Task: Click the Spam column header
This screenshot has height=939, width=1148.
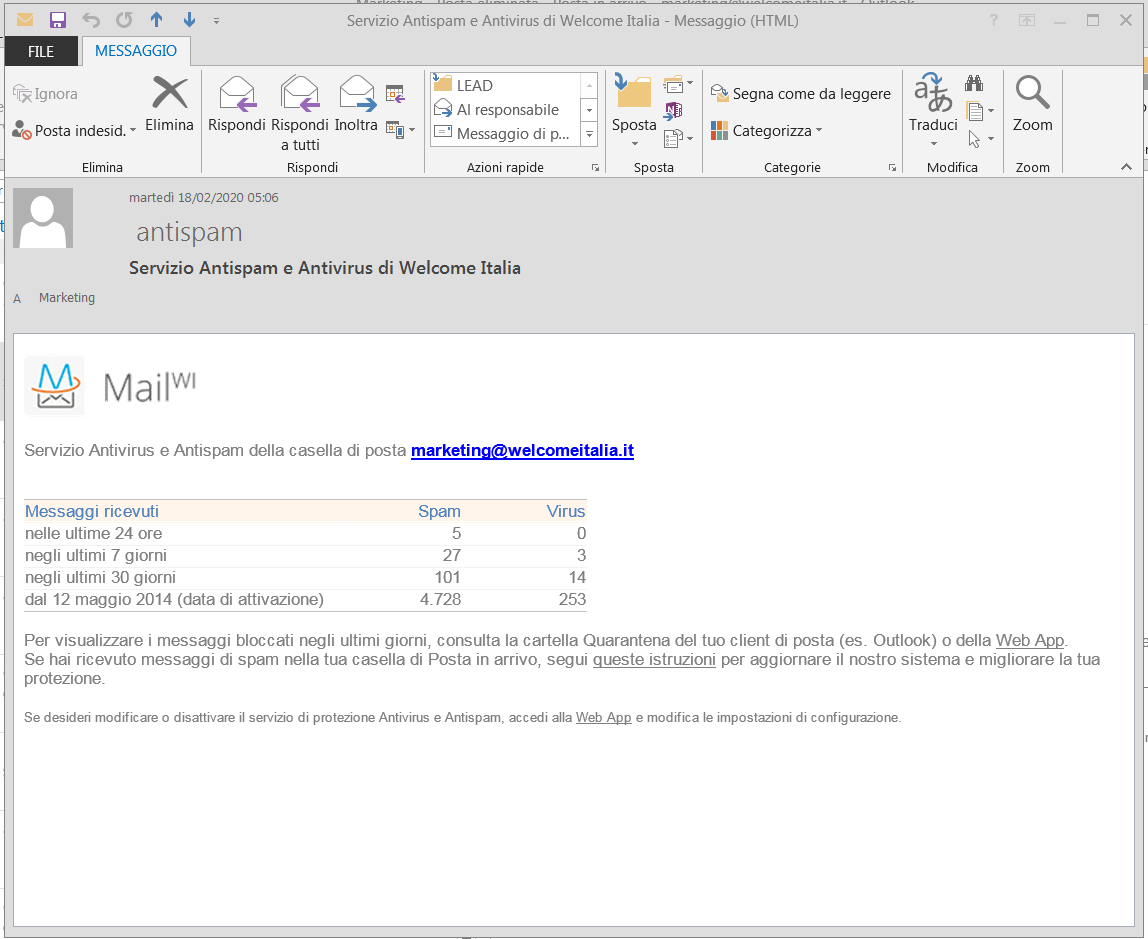Action: tap(439, 511)
